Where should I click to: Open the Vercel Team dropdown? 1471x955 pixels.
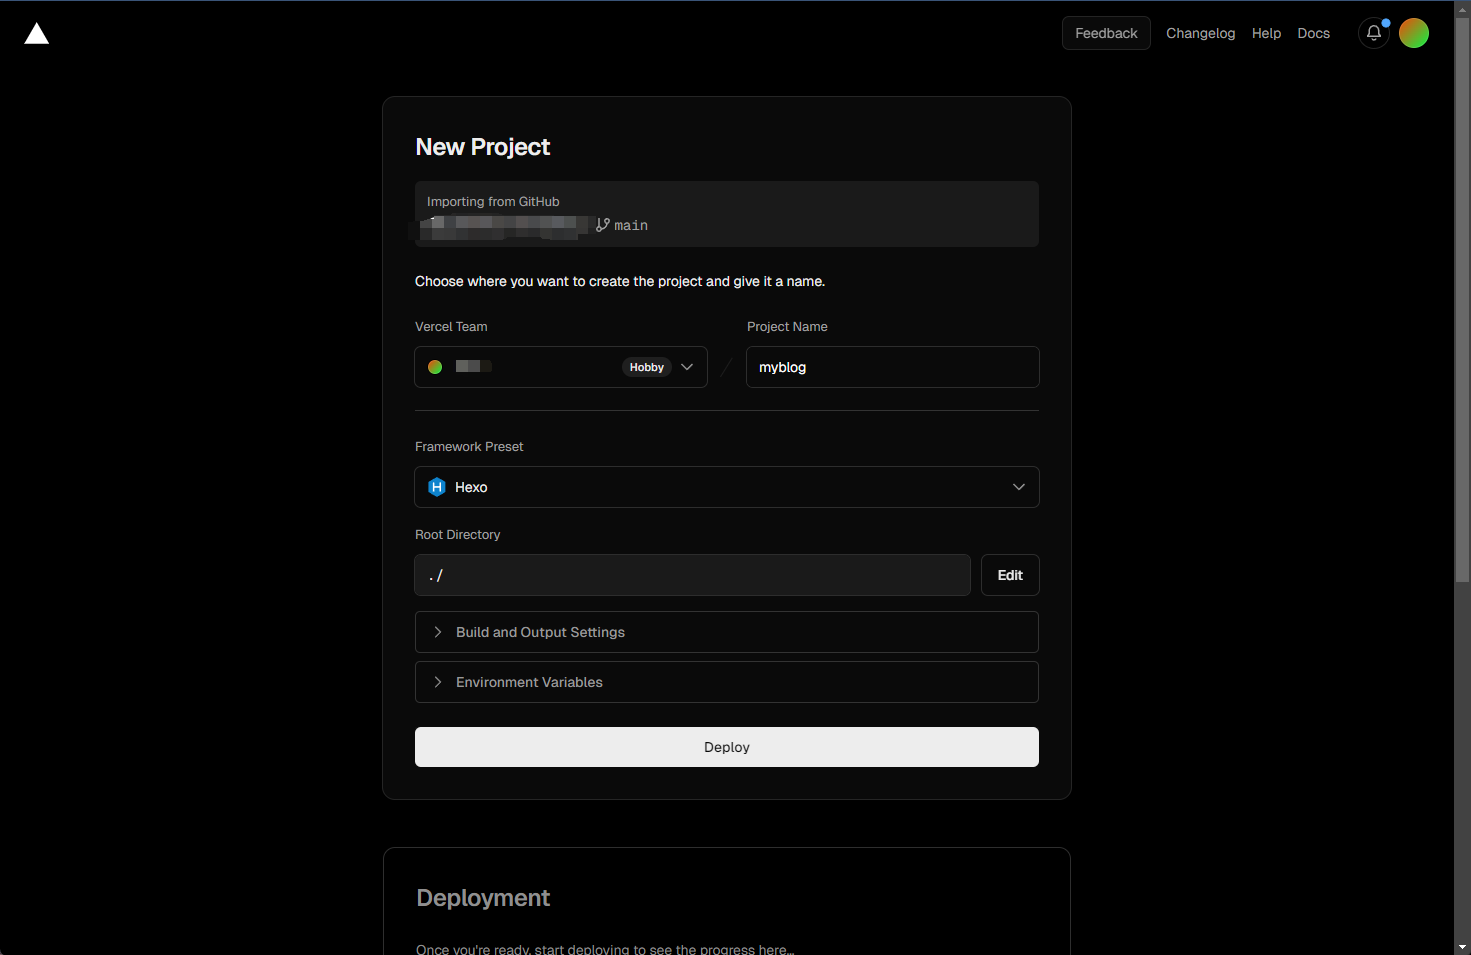pyautogui.click(x=561, y=367)
